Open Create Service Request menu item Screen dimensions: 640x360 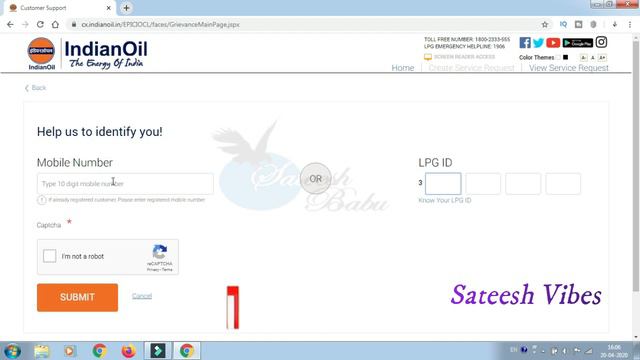pyautogui.click(x=471, y=68)
